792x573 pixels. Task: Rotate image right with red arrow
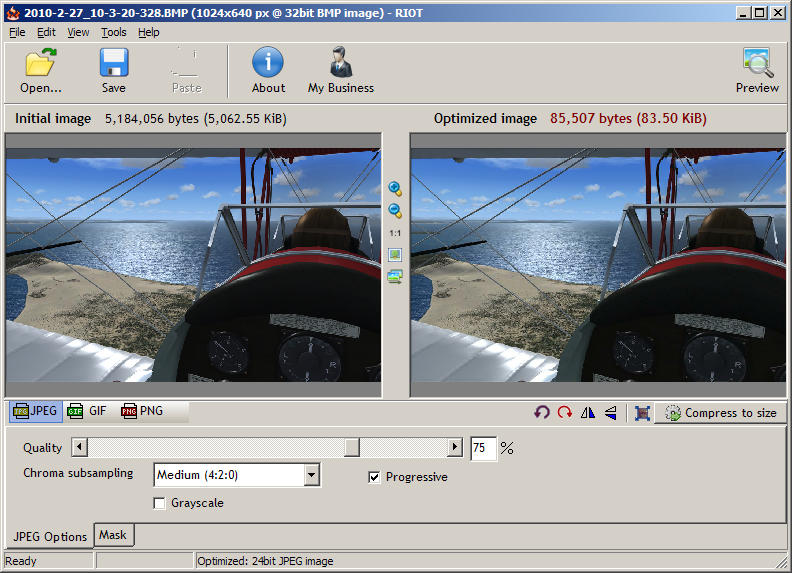pyautogui.click(x=565, y=412)
